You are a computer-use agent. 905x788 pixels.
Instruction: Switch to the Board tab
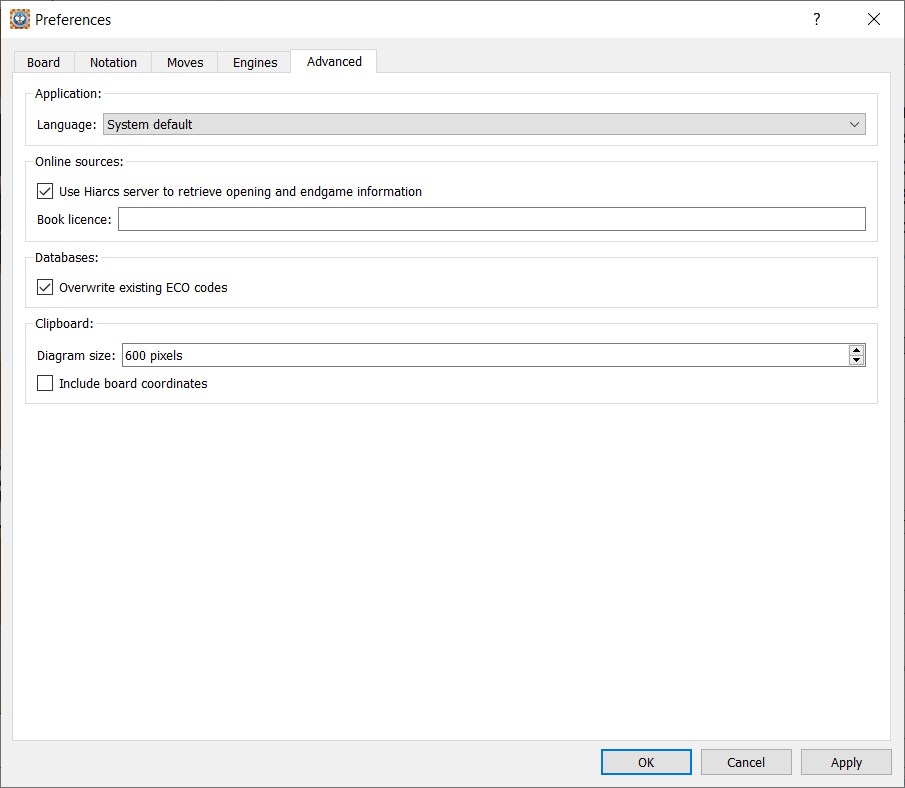point(43,62)
